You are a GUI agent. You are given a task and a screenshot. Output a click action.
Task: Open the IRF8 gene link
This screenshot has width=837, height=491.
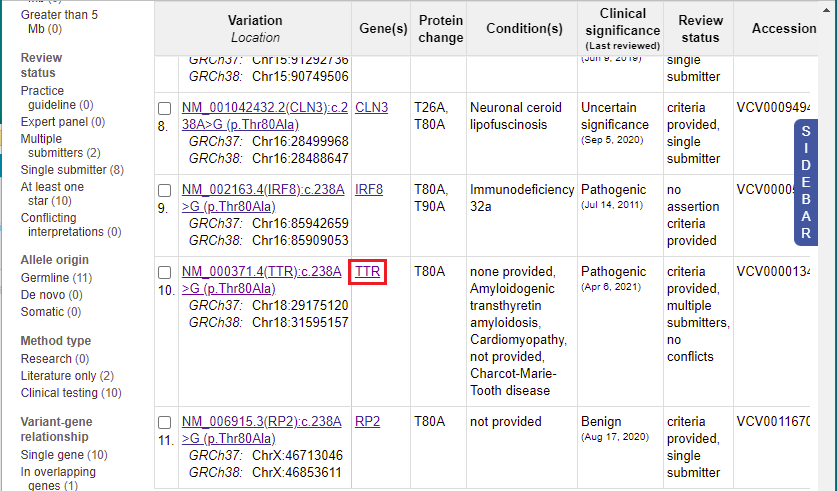click(369, 189)
